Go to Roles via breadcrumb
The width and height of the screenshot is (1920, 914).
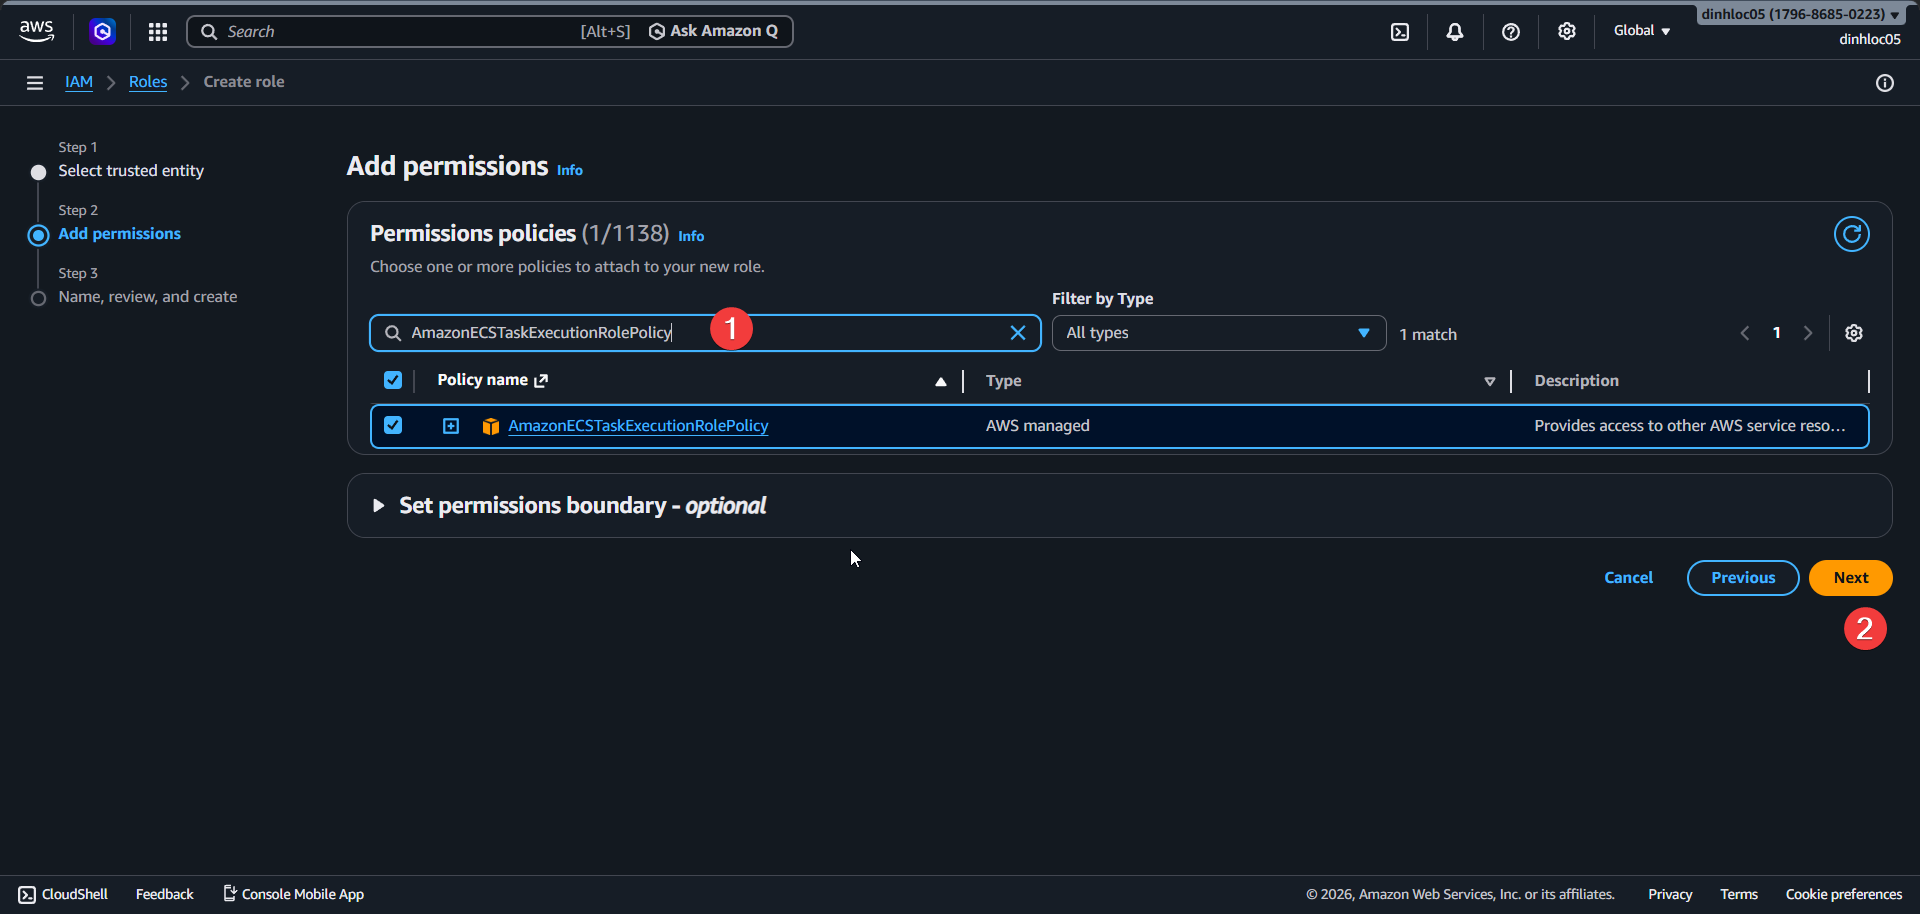(147, 82)
